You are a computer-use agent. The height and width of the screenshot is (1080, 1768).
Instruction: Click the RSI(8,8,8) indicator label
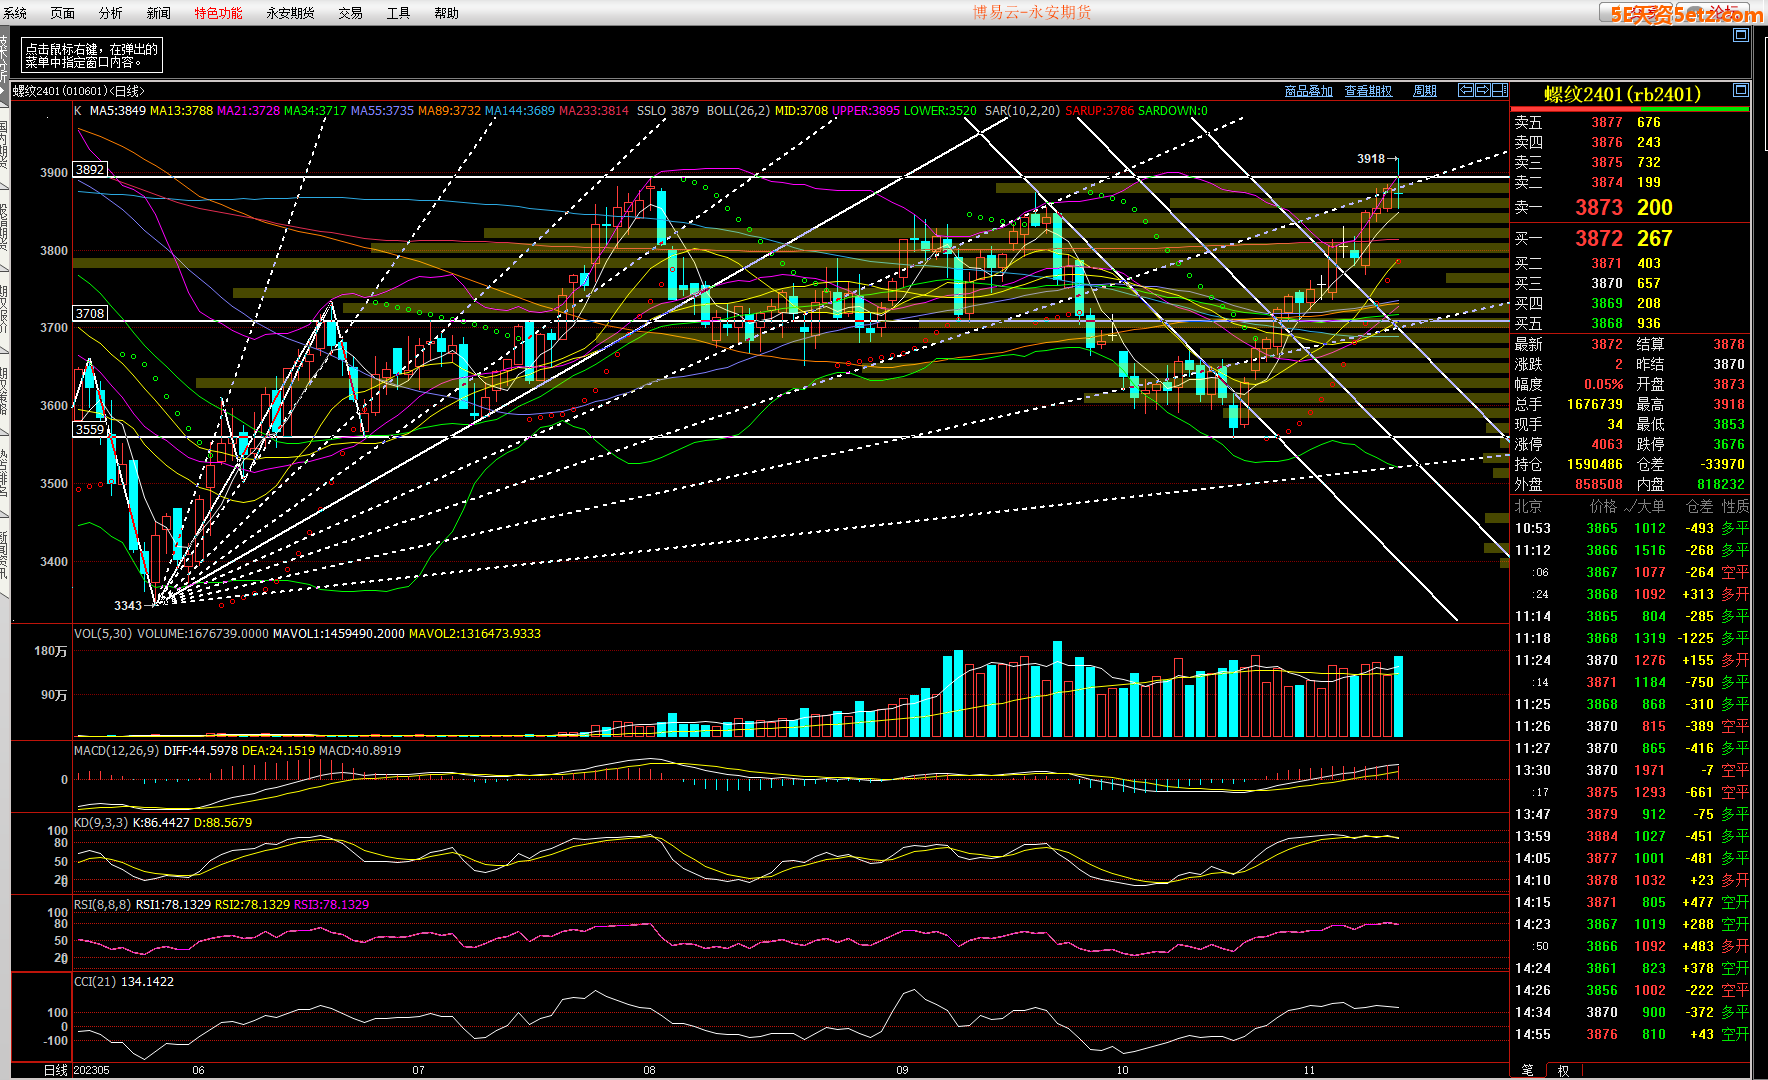103,905
